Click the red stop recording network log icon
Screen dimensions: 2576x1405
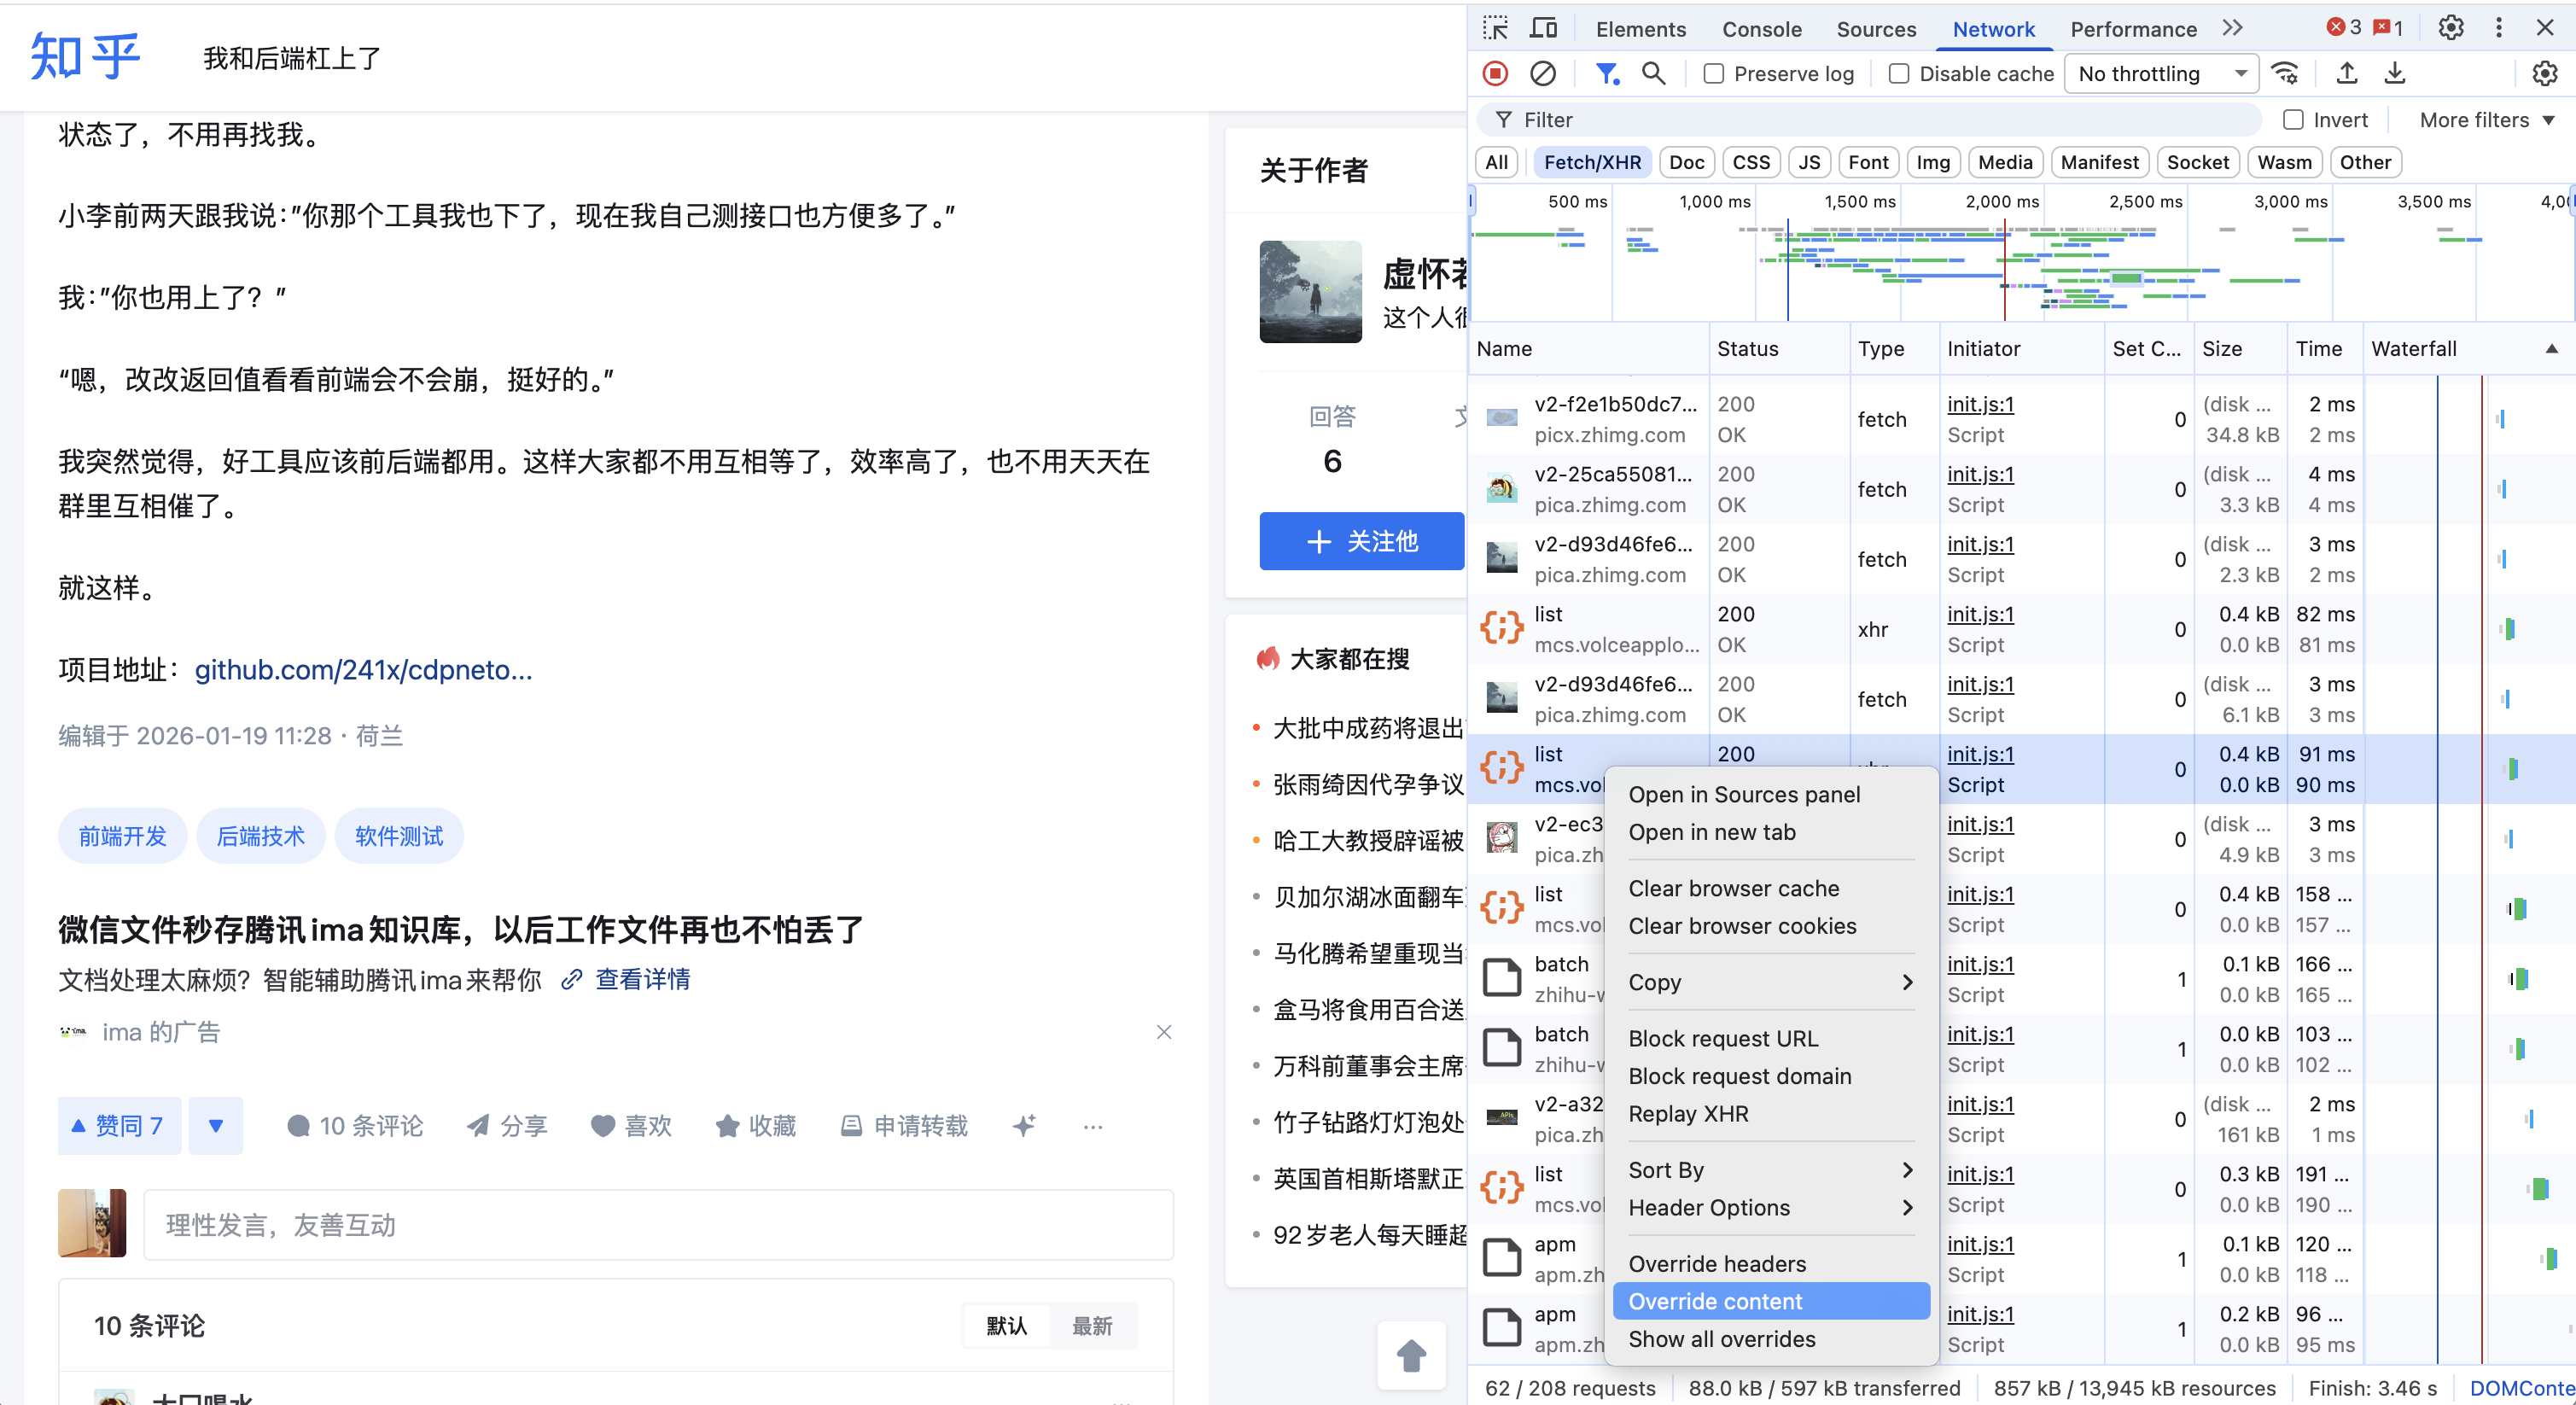click(1495, 73)
